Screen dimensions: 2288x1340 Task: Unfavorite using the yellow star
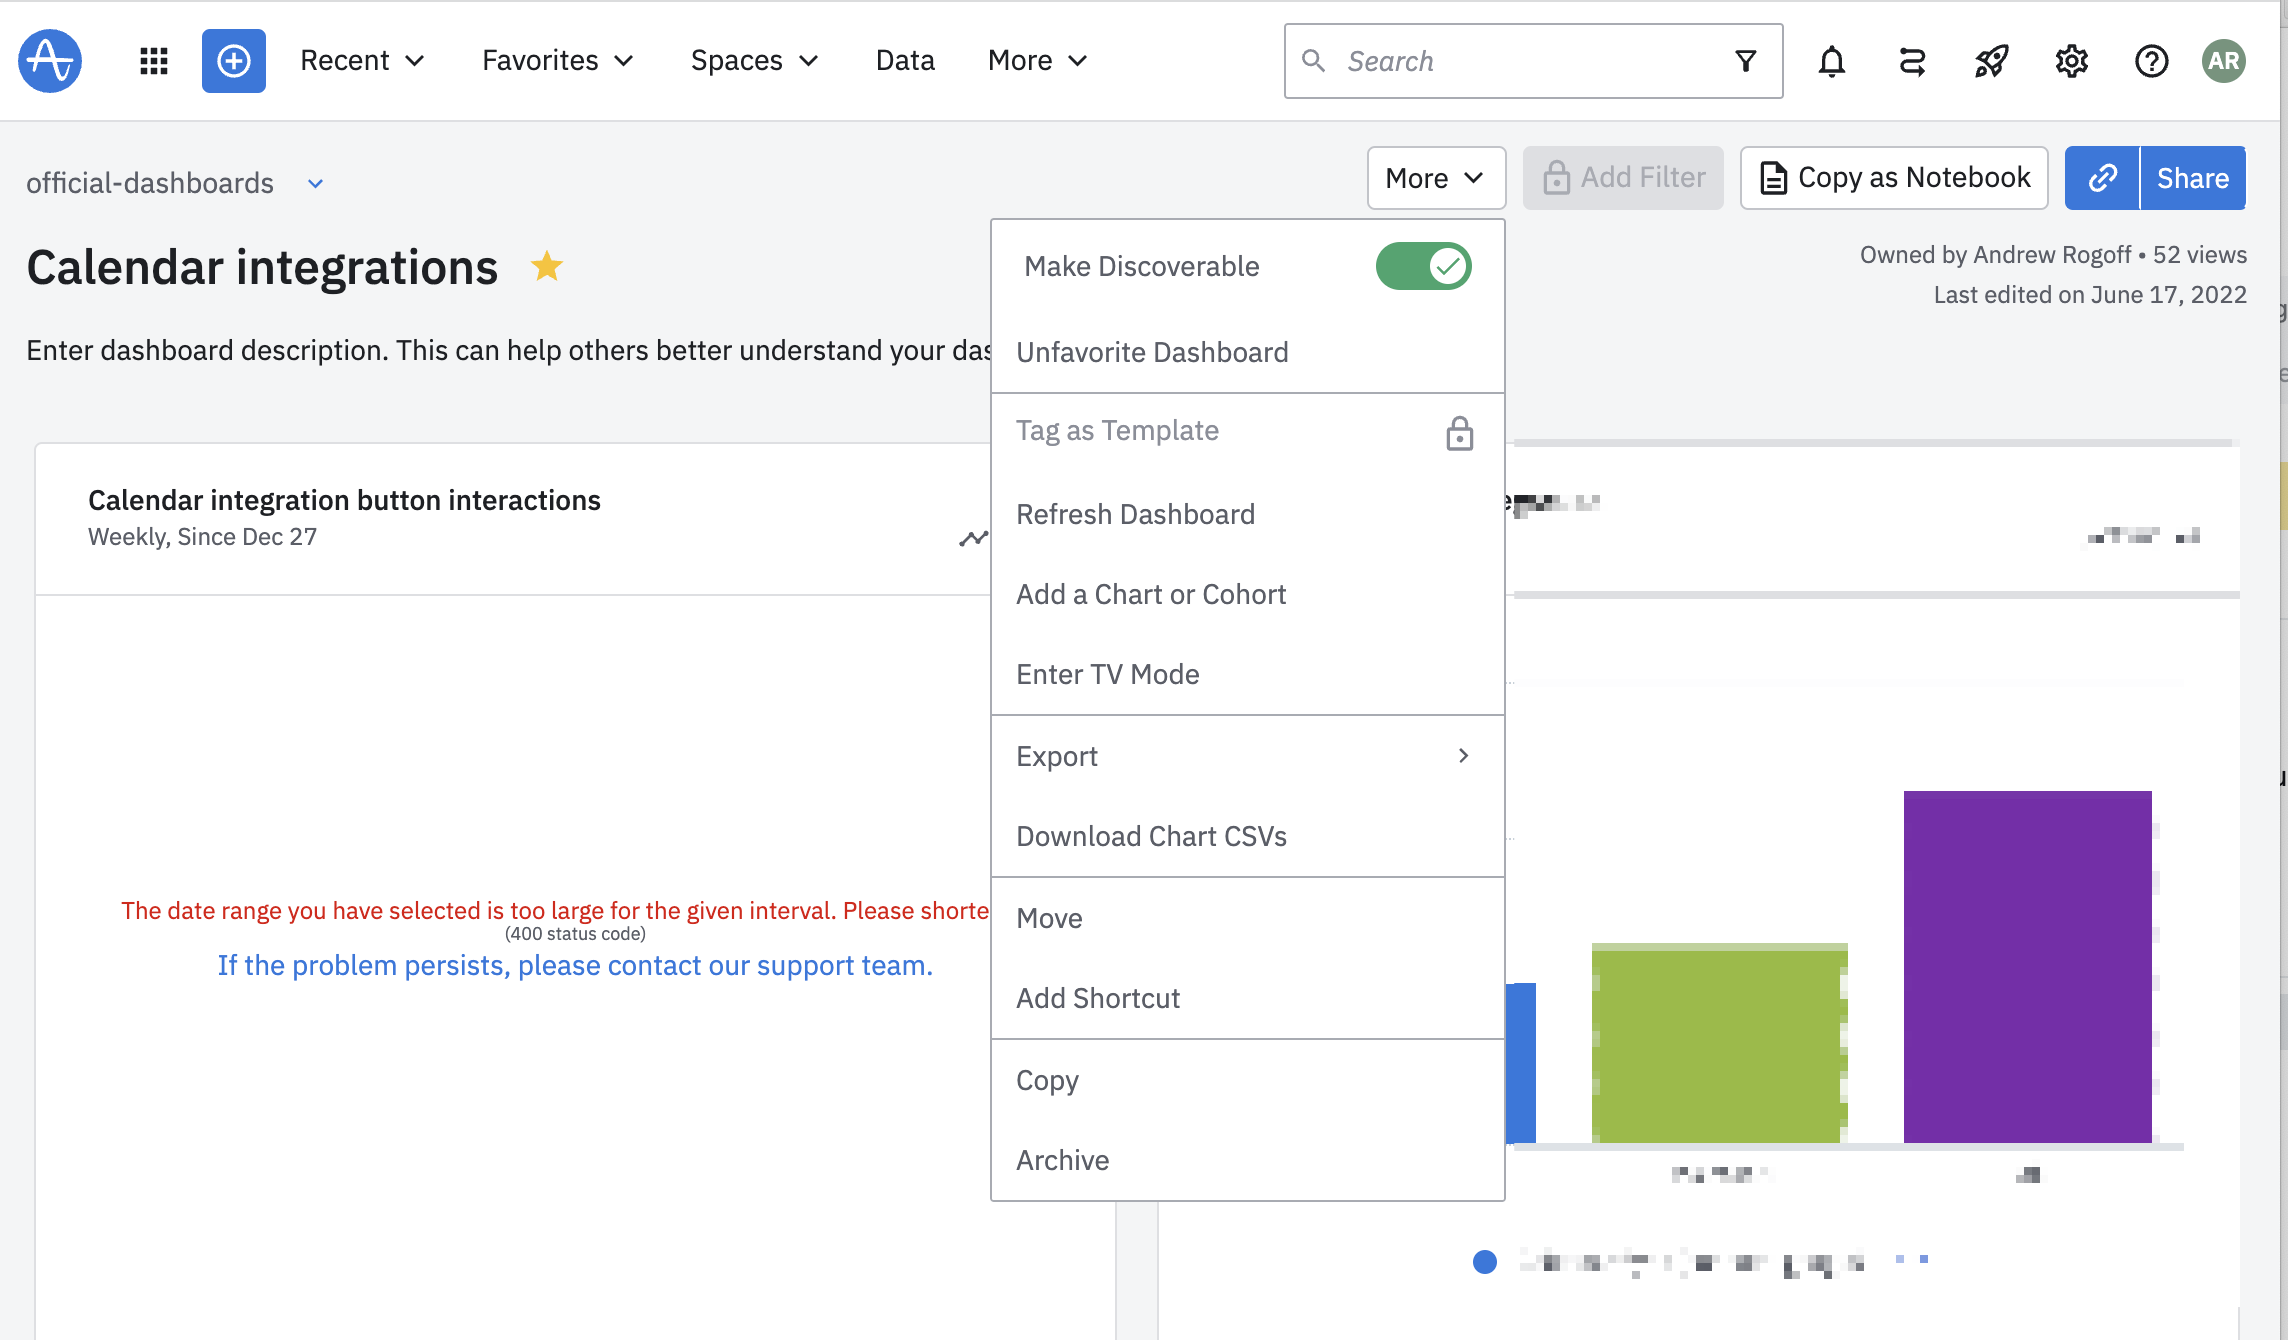pos(546,266)
